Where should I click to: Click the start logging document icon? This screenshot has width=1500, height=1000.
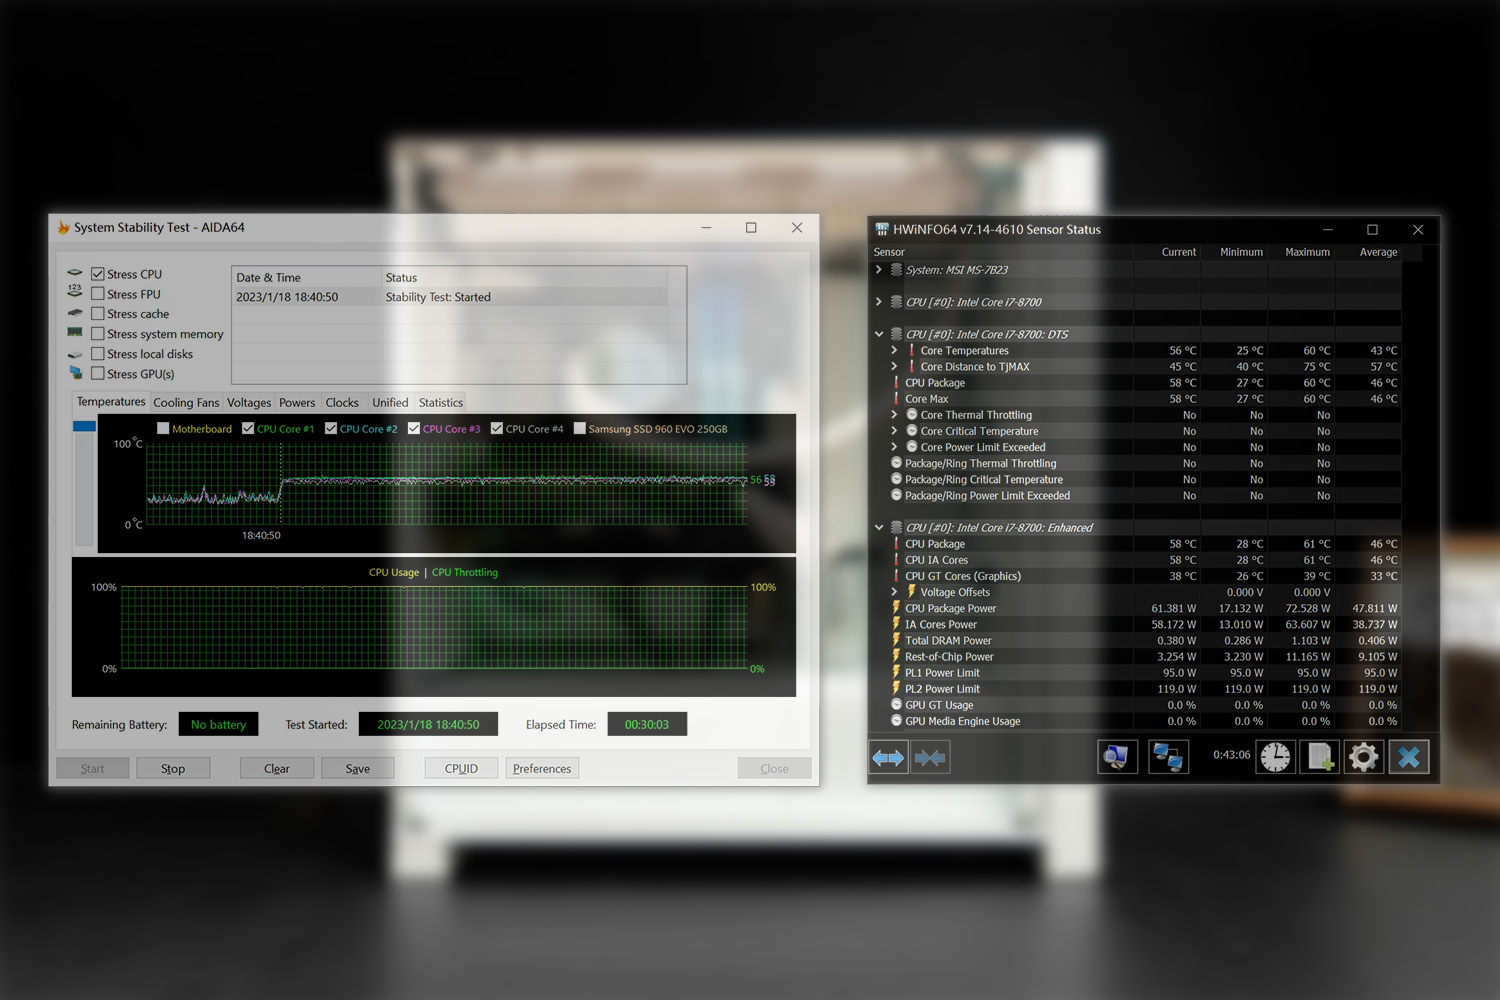coord(1320,758)
